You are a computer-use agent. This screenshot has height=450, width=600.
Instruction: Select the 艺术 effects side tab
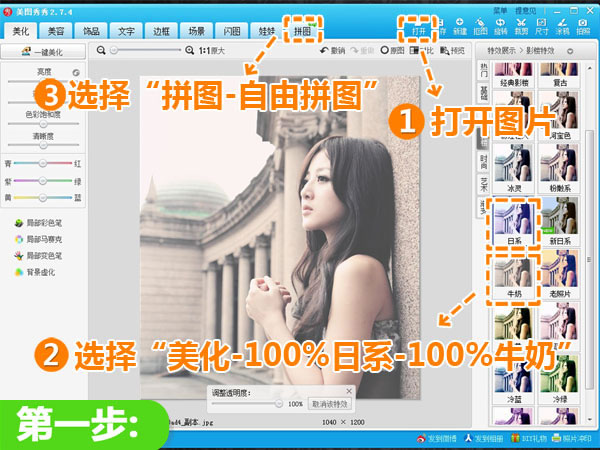484,185
